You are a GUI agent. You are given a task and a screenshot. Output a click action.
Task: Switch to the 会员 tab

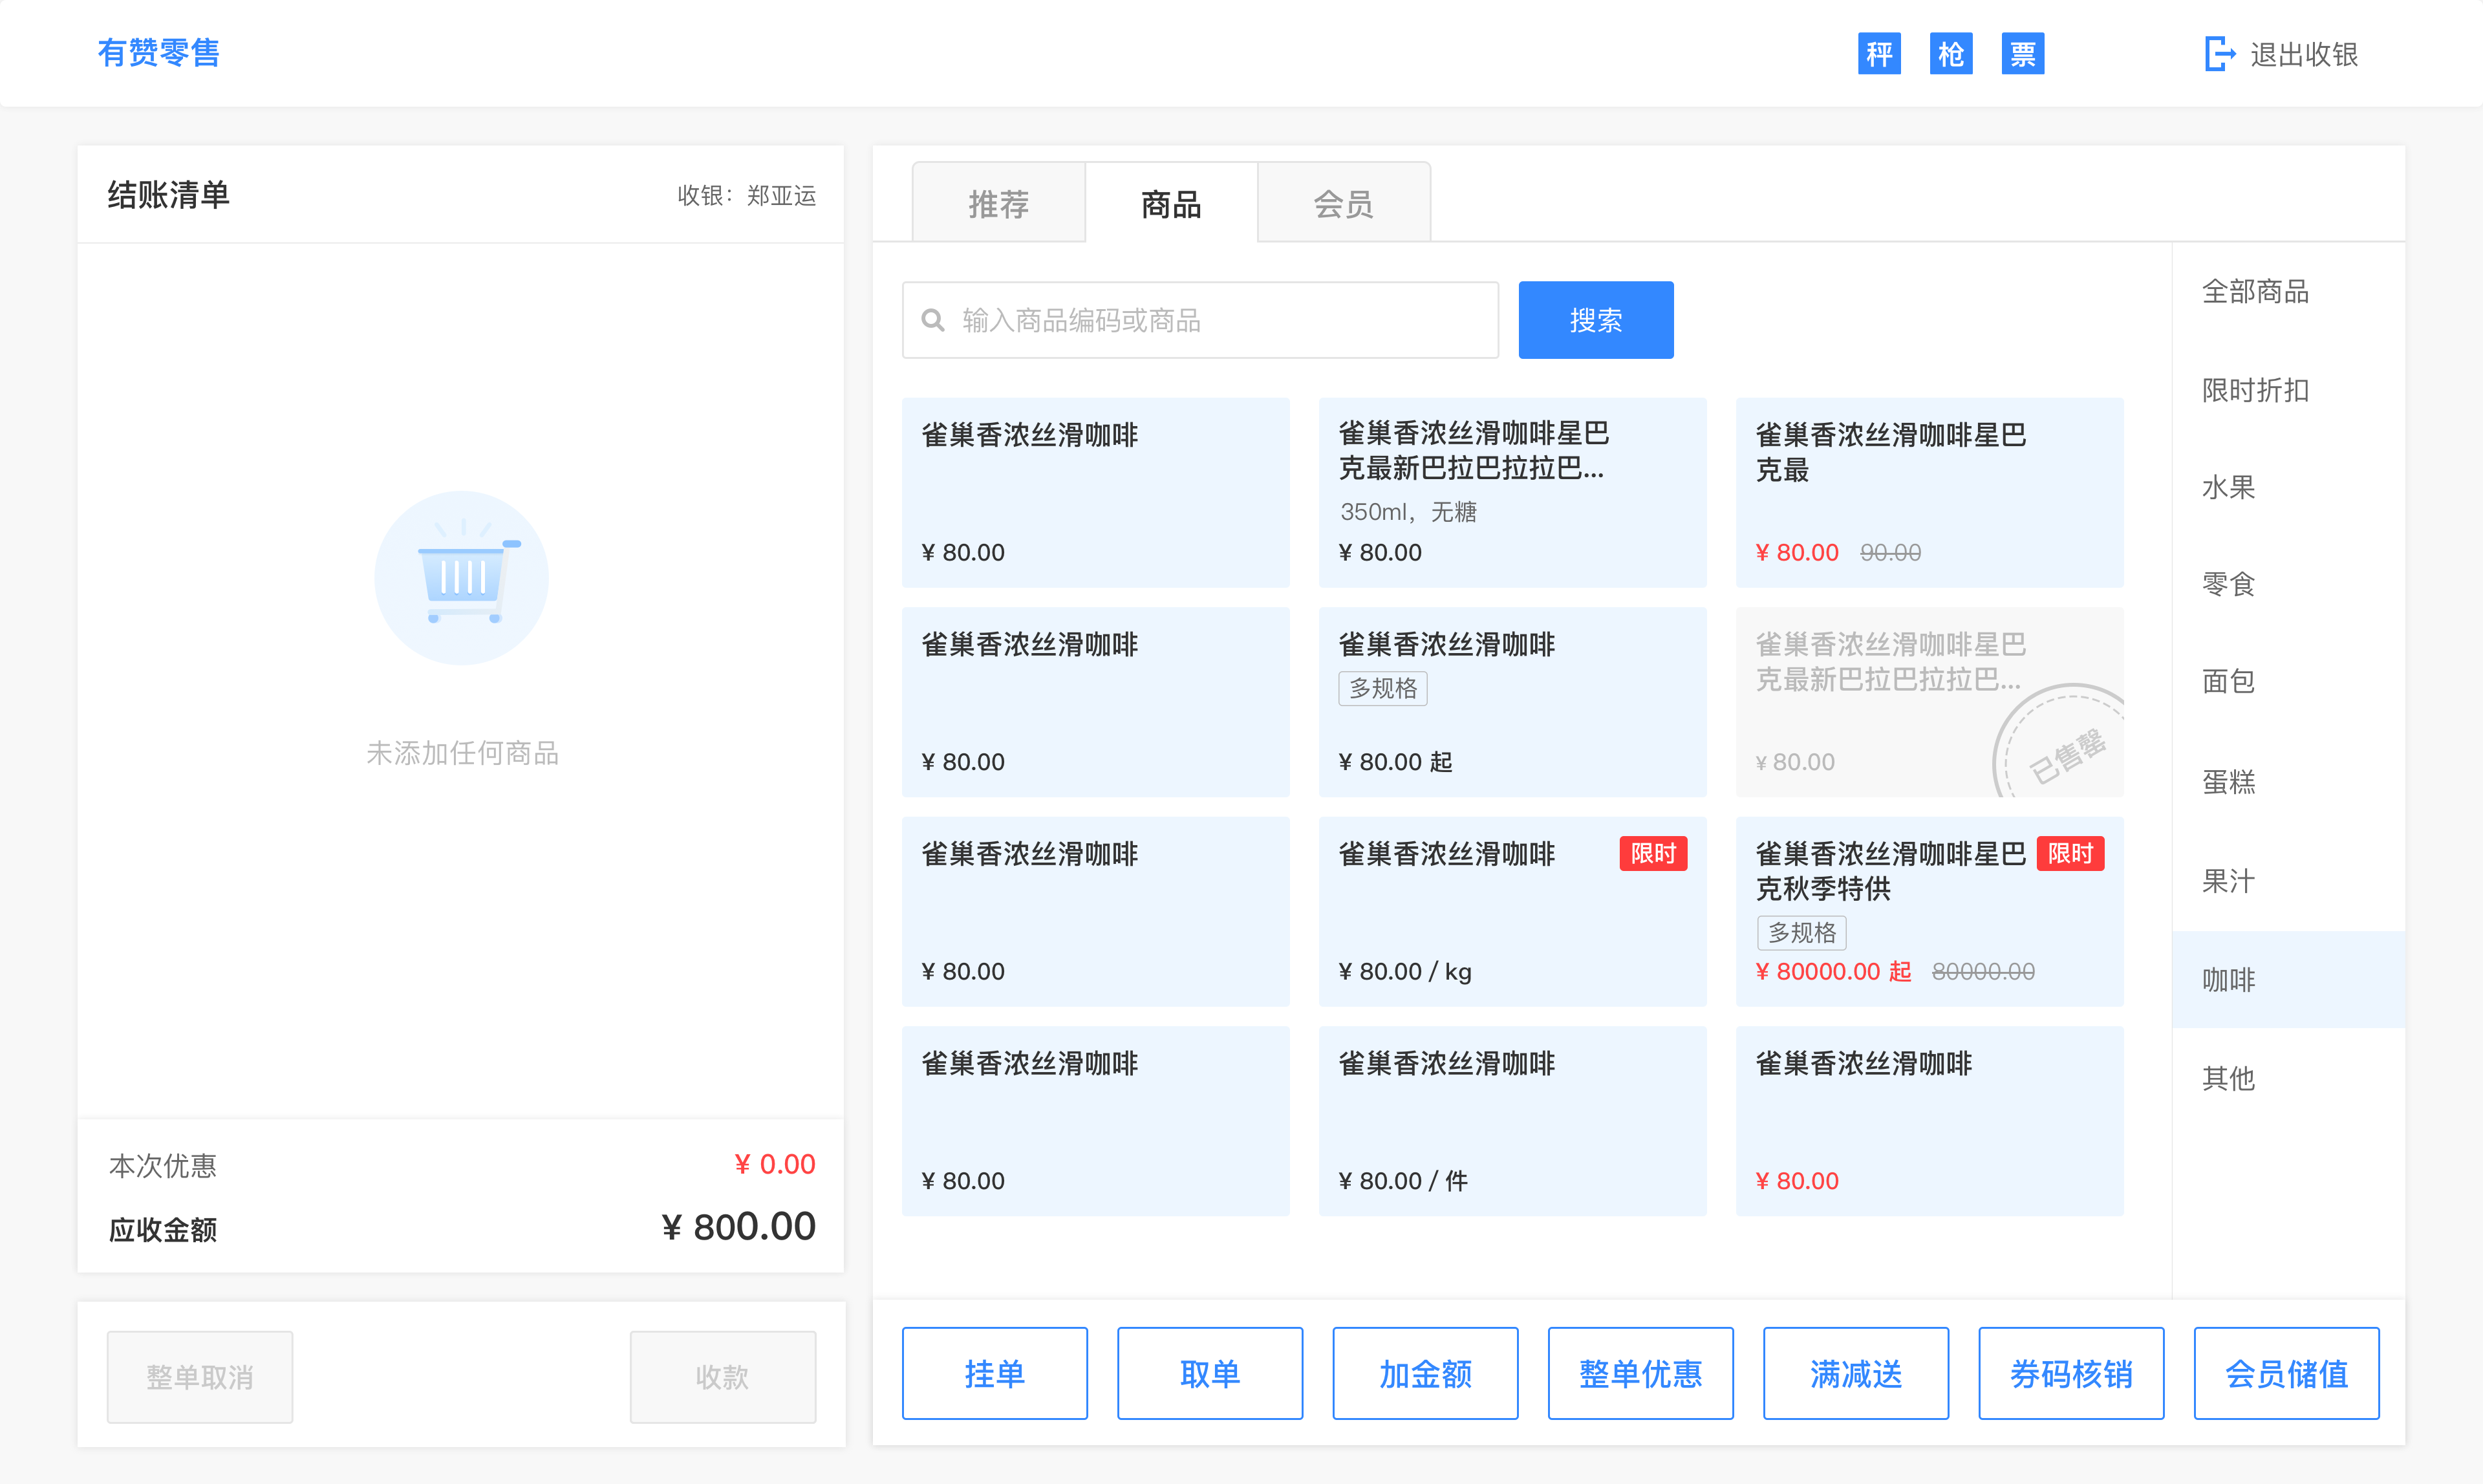[x=1343, y=203]
